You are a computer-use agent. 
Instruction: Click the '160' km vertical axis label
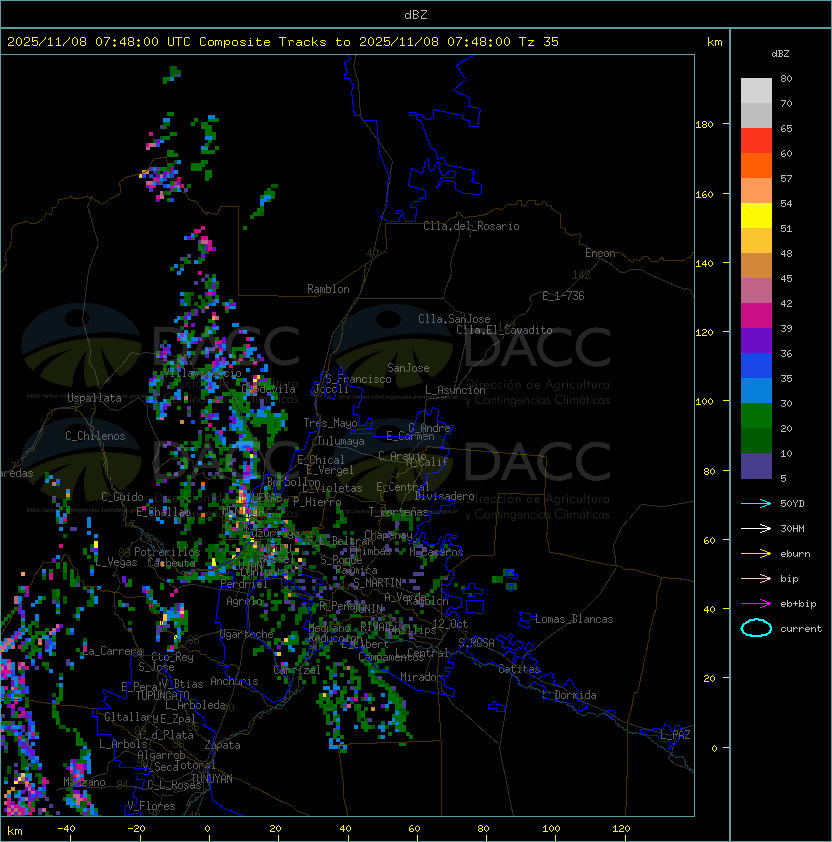pyautogui.click(x=704, y=194)
